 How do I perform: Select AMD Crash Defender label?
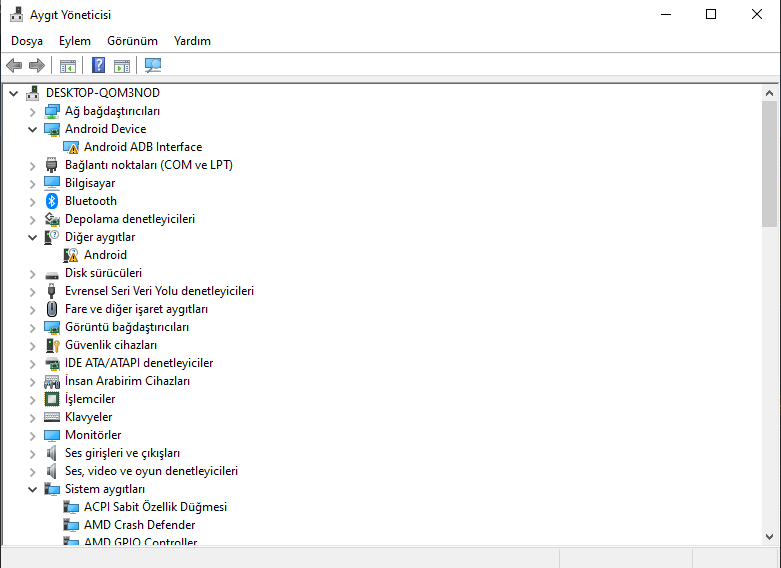coord(139,525)
